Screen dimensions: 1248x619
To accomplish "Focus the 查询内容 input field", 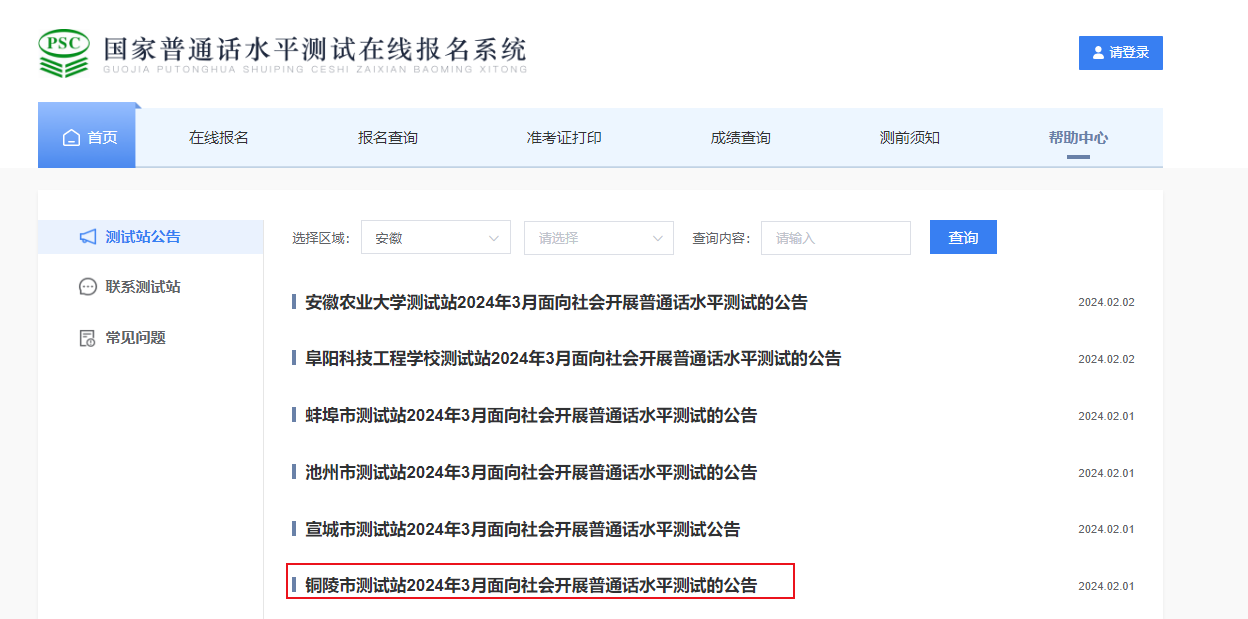I will coord(836,238).
